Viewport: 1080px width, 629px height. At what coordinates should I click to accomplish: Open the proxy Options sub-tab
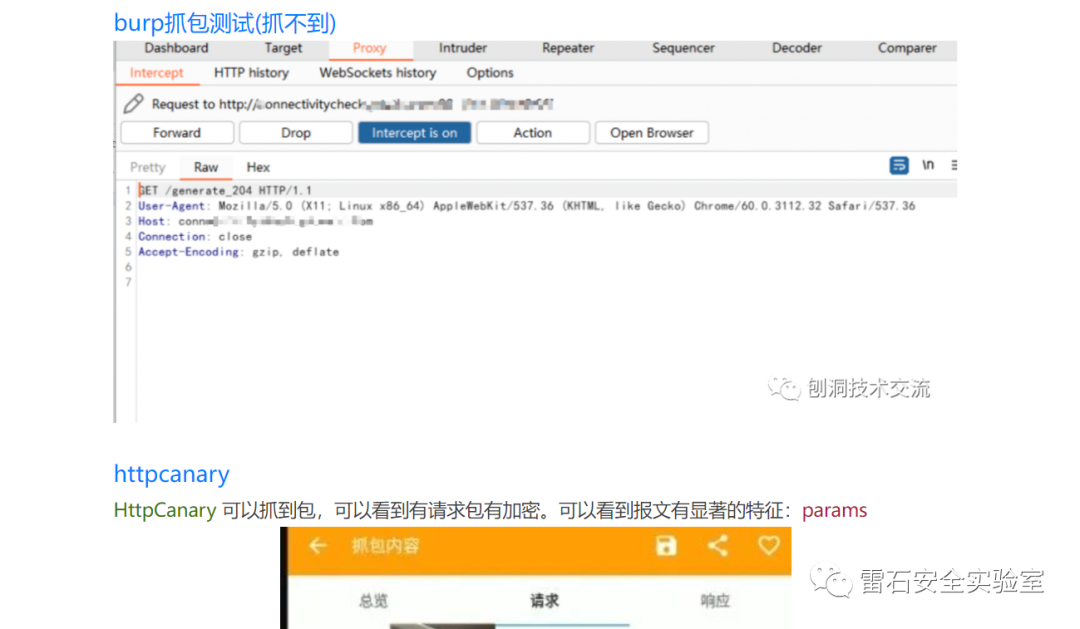(490, 73)
